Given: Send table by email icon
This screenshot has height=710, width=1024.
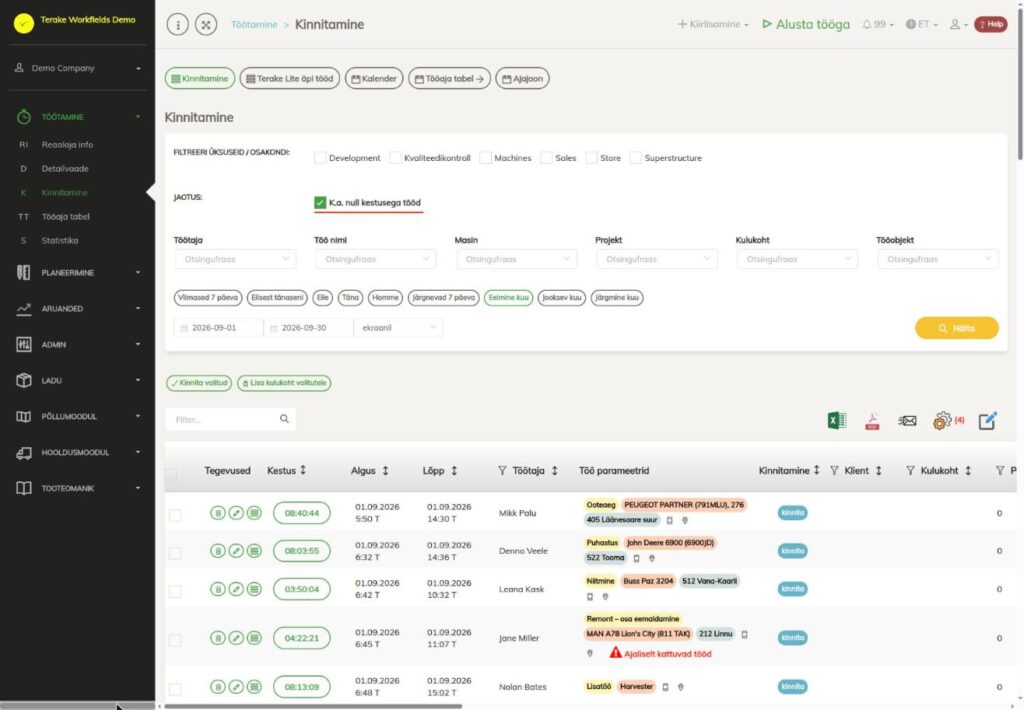Looking at the screenshot, I should (907, 421).
